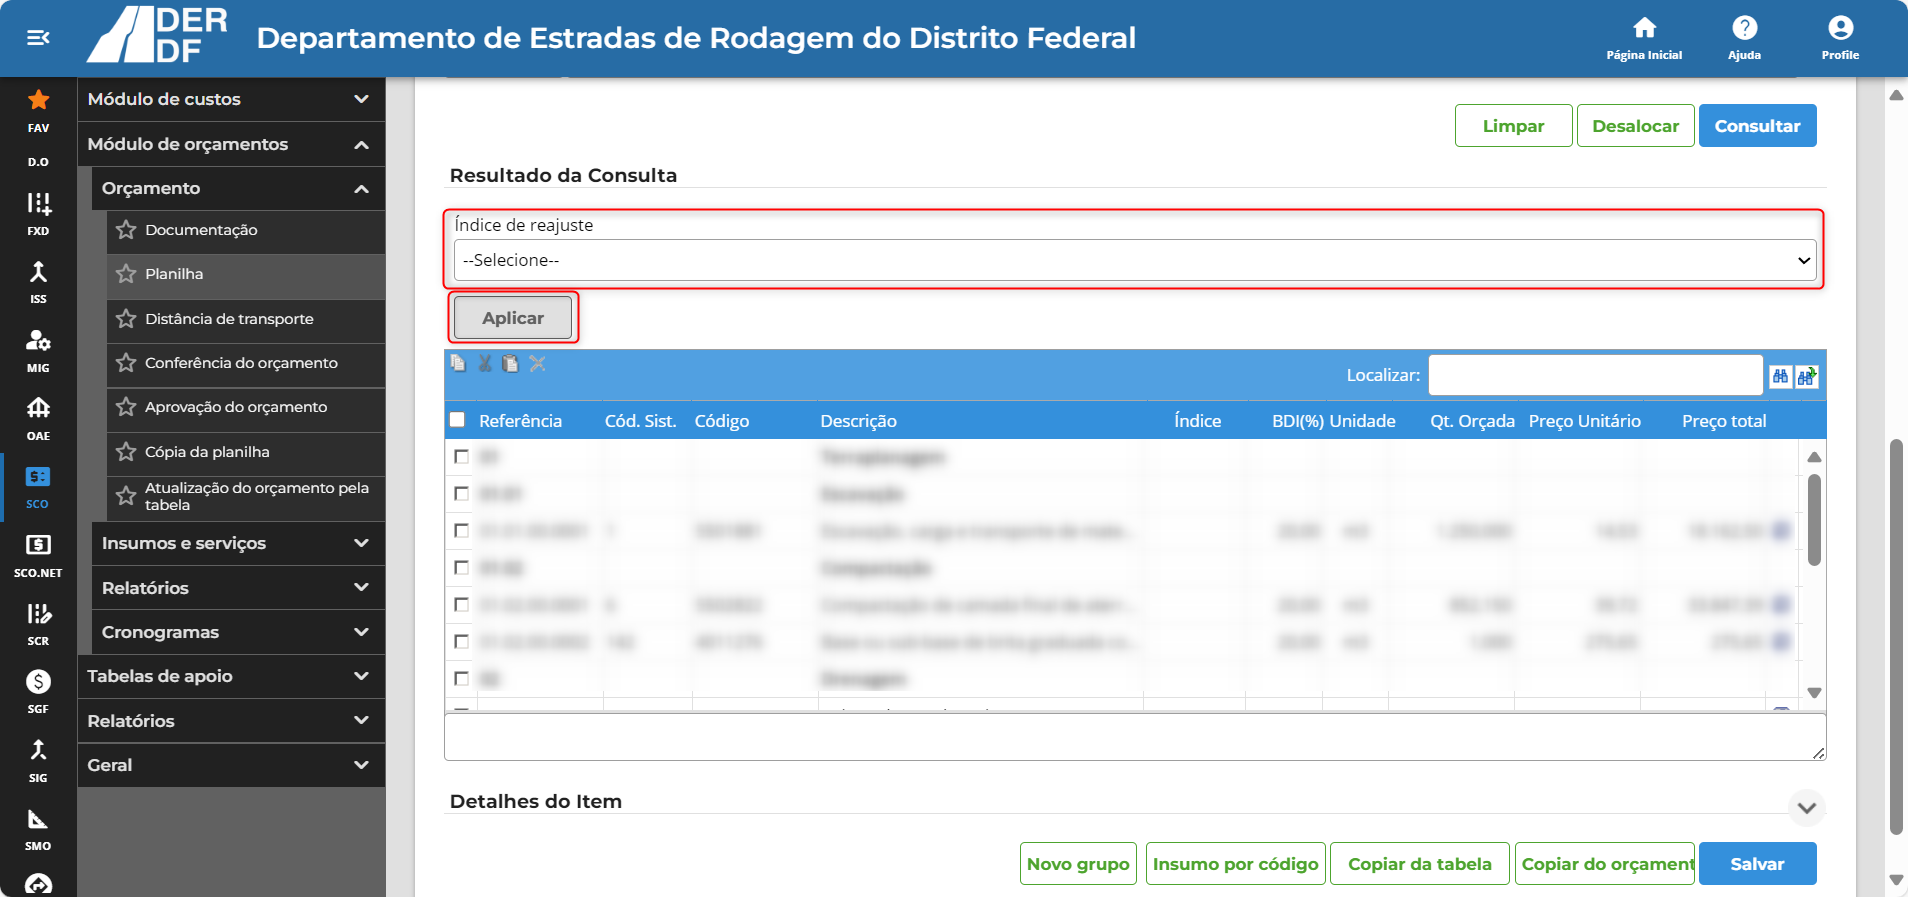Check the select-all header checkbox
This screenshot has height=897, width=1908.
458,420
